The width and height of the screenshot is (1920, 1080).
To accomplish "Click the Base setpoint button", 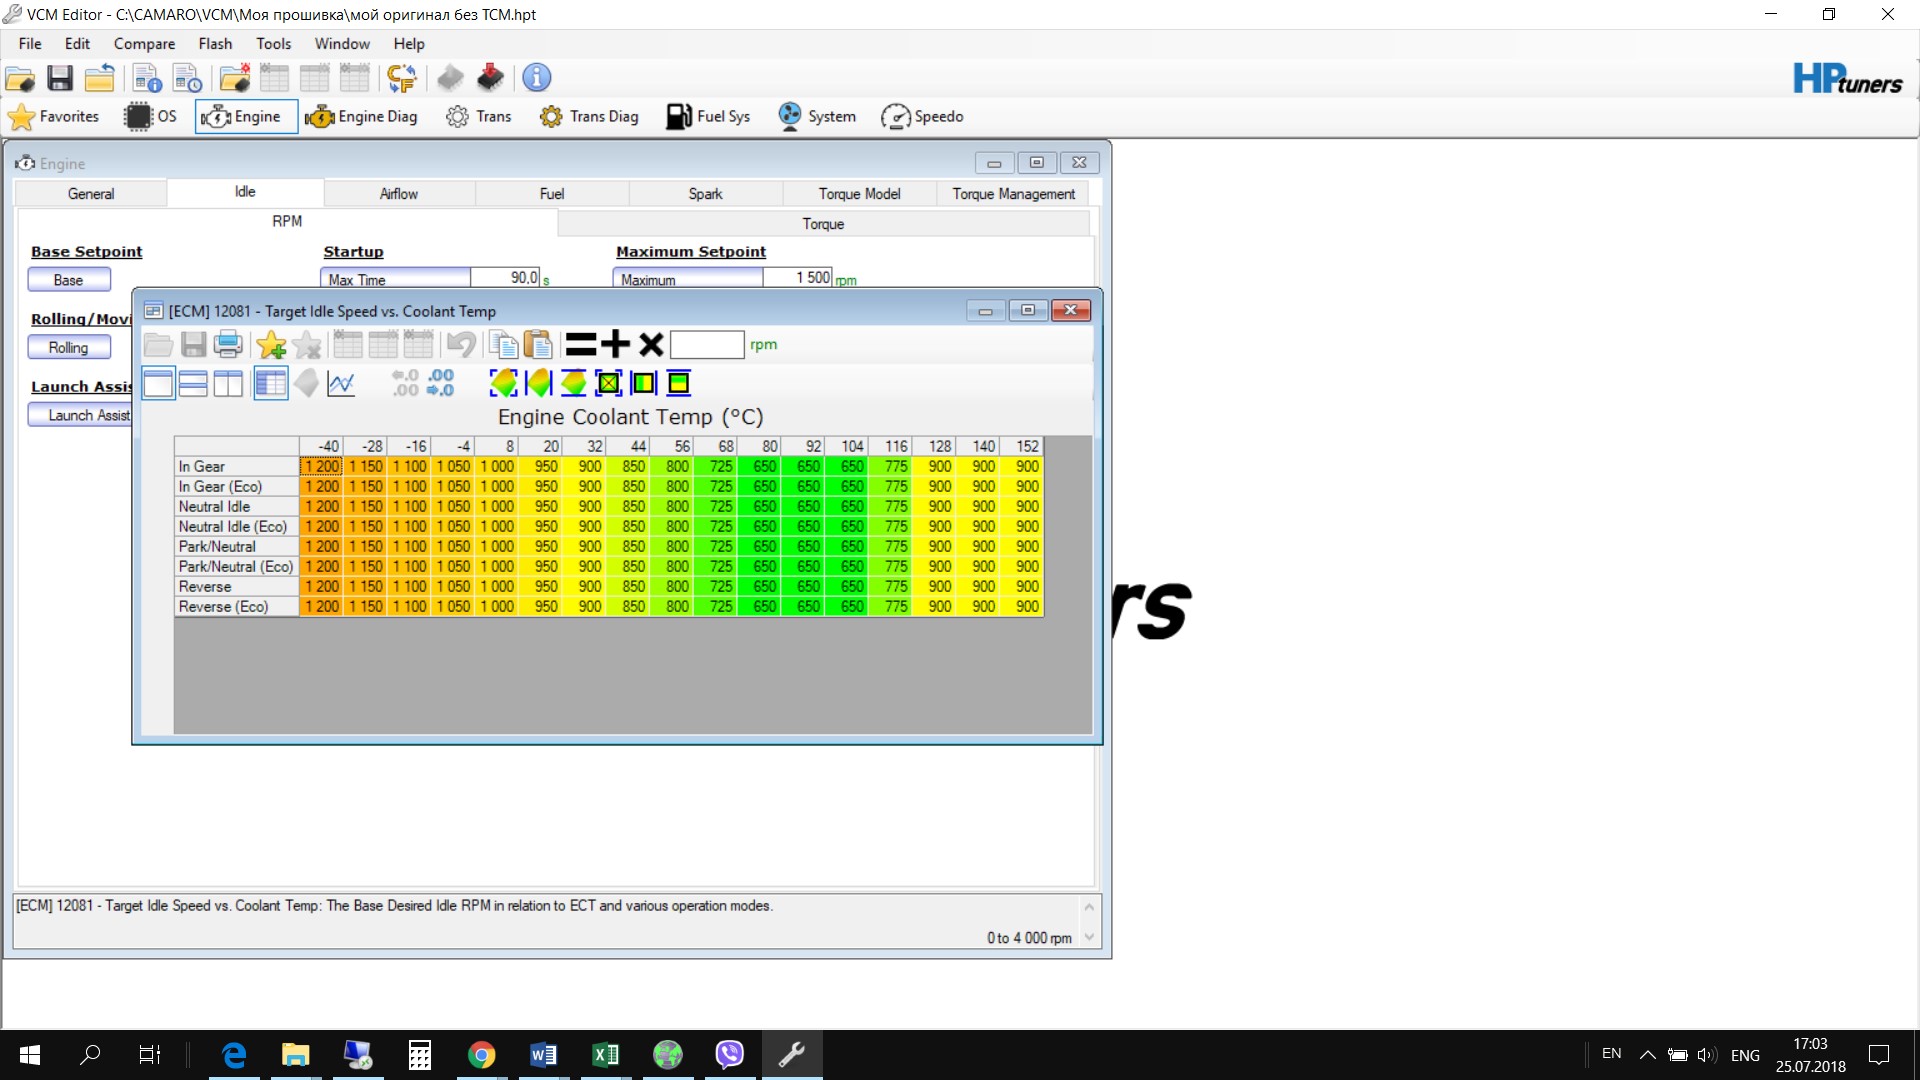I will coord(68,280).
